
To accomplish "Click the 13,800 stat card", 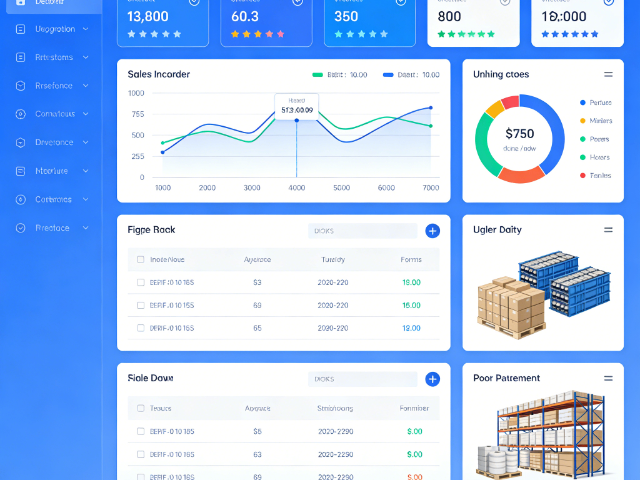I will (163, 20).
